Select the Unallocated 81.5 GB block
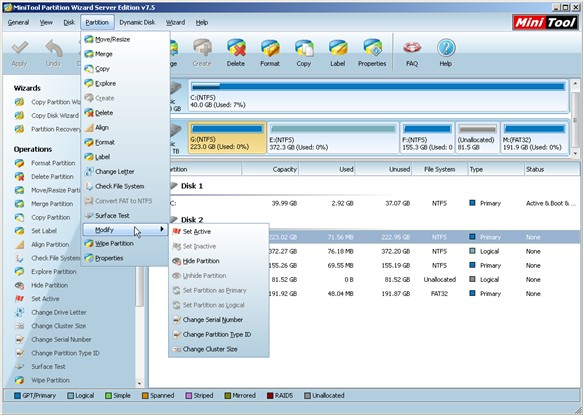The image size is (584, 416). point(477,137)
